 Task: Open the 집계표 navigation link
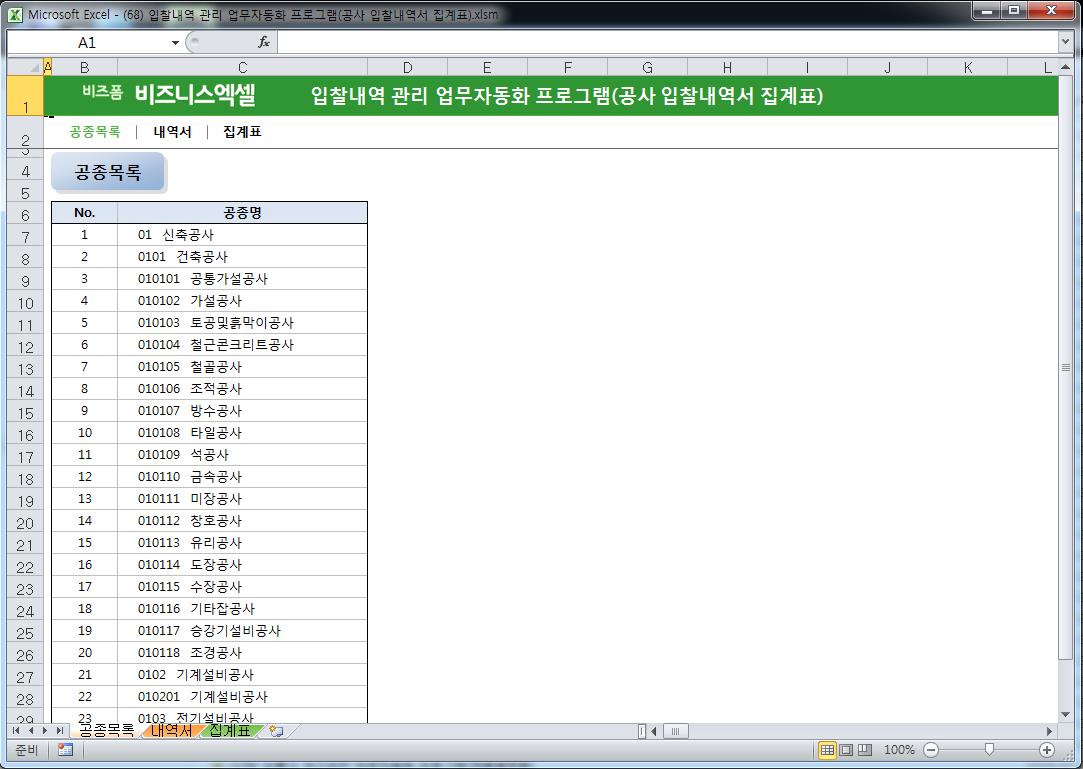(x=242, y=131)
